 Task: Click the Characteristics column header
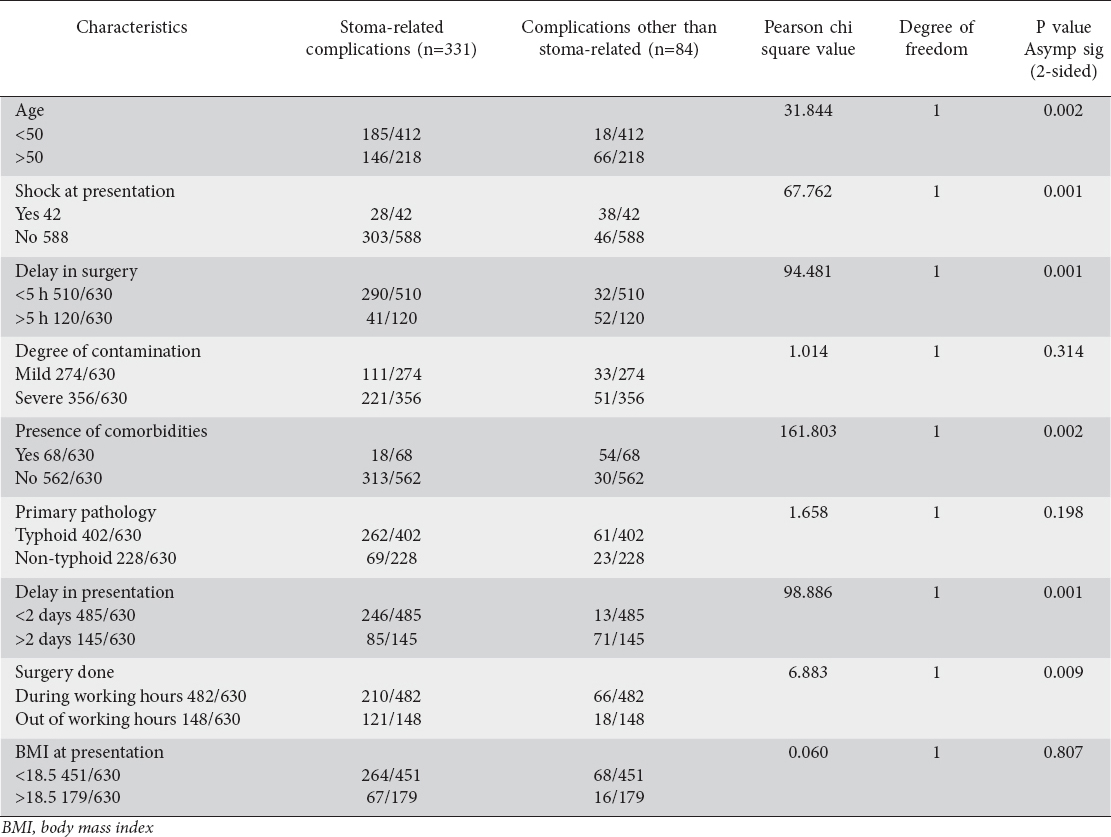(x=132, y=27)
